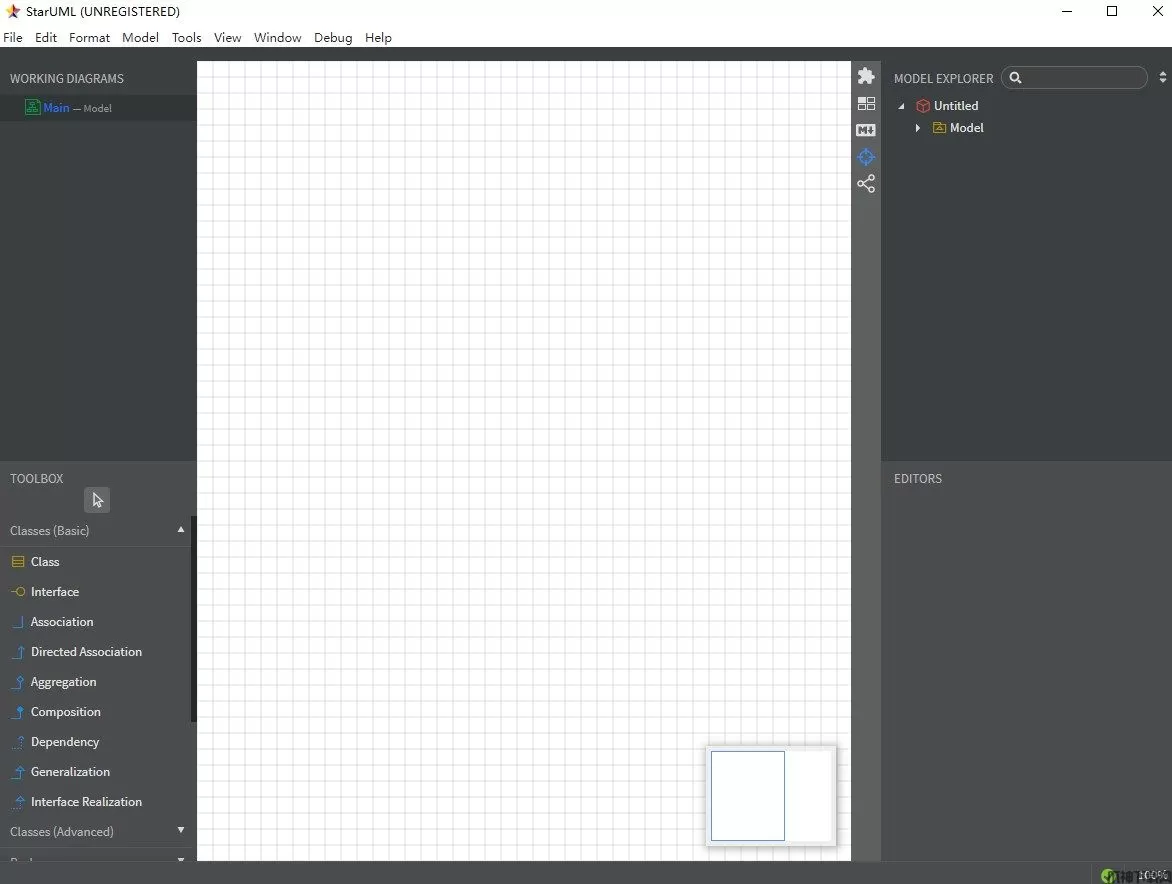
Task: Select the Class toolbox label
Action: pos(45,561)
